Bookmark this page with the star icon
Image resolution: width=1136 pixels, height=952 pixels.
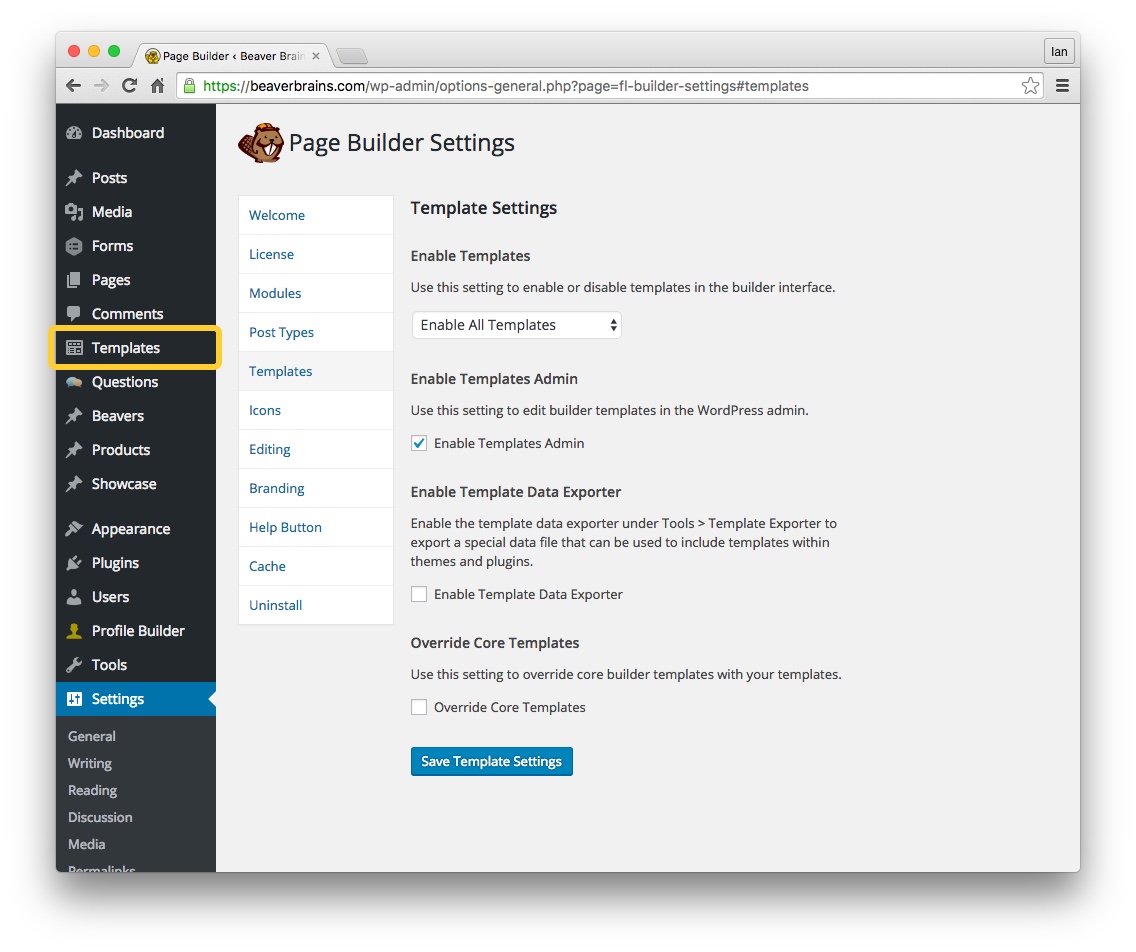1030,85
